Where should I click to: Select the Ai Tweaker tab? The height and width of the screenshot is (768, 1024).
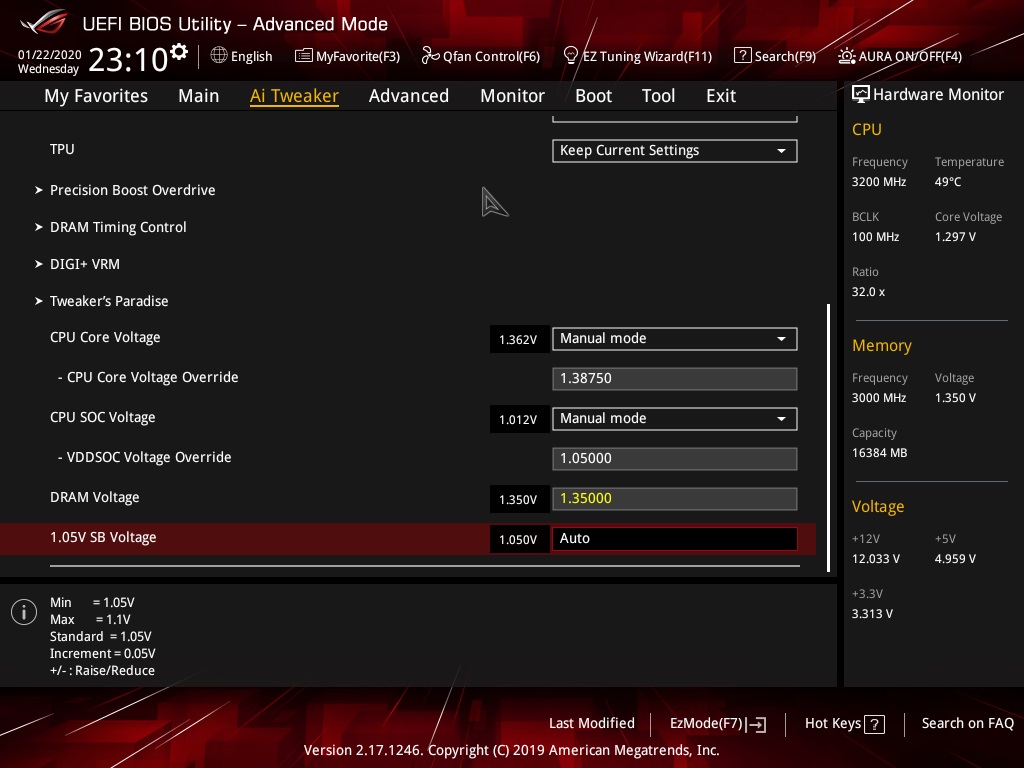294,96
